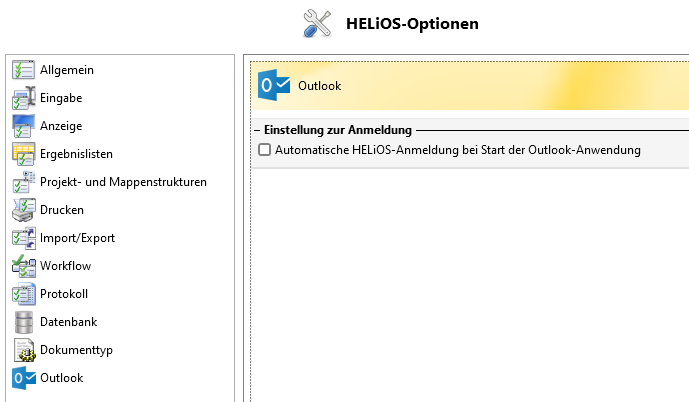Click the Dokumenttyp document icon
Image resolution: width=689 pixels, height=402 pixels.
(23, 350)
